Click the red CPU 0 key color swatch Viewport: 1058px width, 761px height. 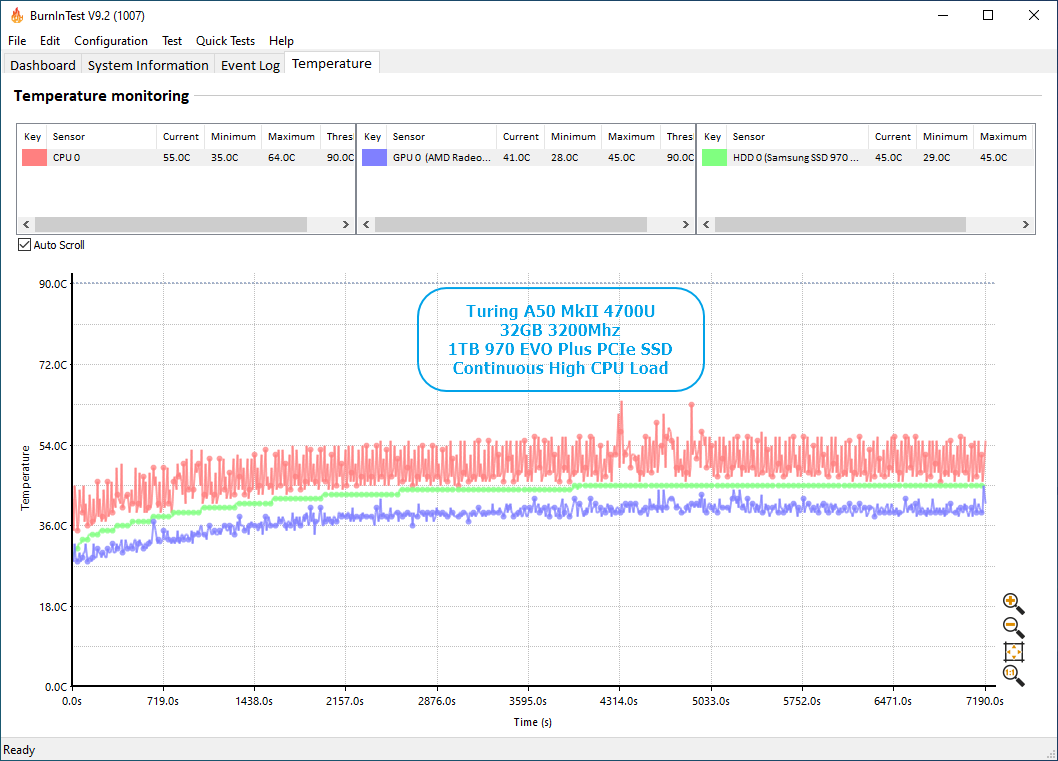pyautogui.click(x=34, y=157)
